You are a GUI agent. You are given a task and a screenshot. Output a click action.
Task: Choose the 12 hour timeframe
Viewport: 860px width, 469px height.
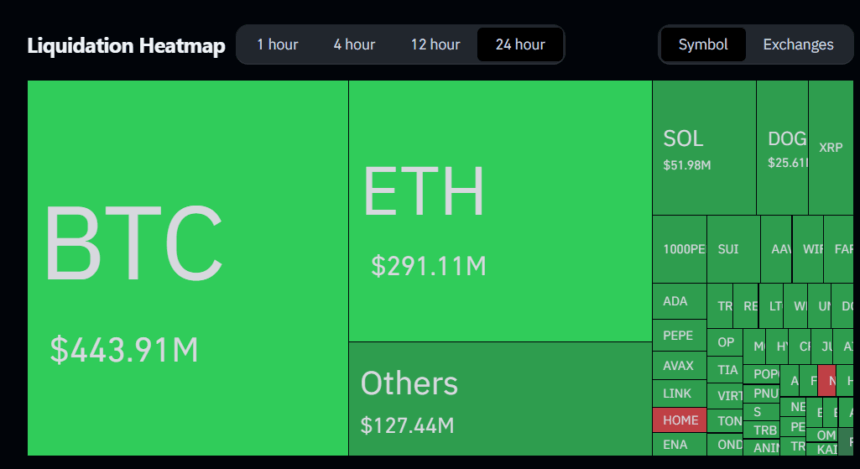tap(435, 44)
